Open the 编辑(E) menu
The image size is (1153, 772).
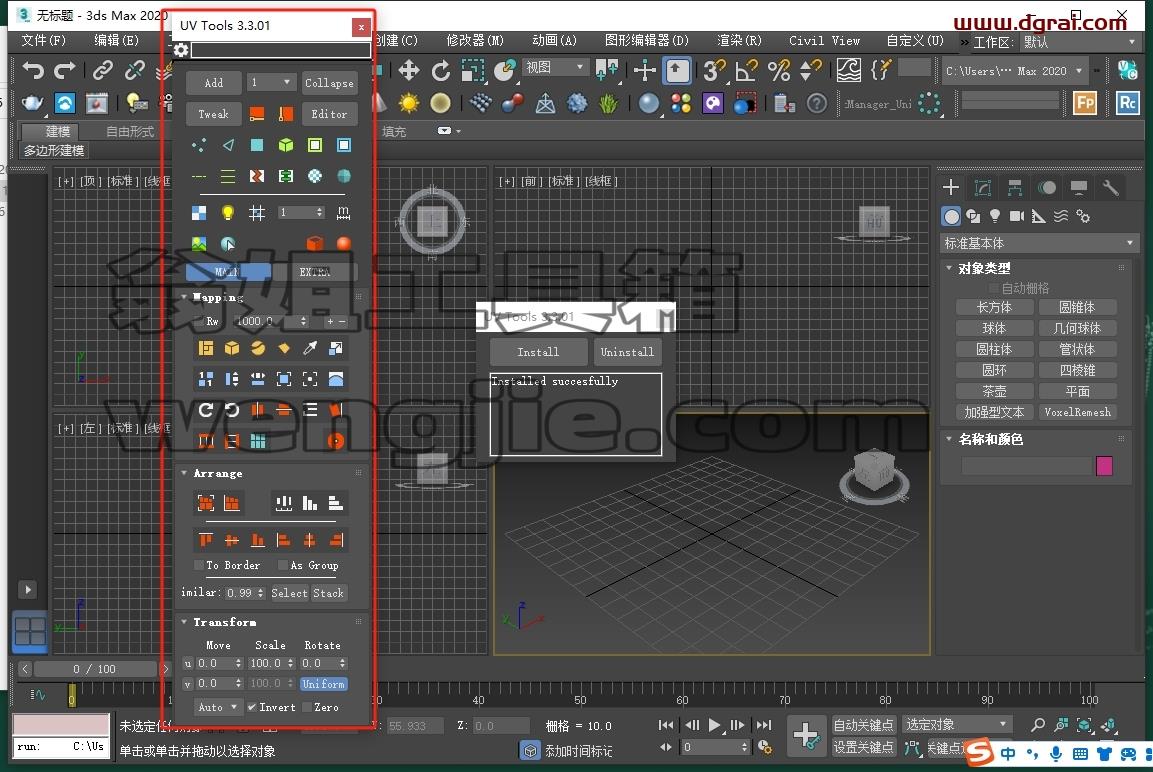116,40
